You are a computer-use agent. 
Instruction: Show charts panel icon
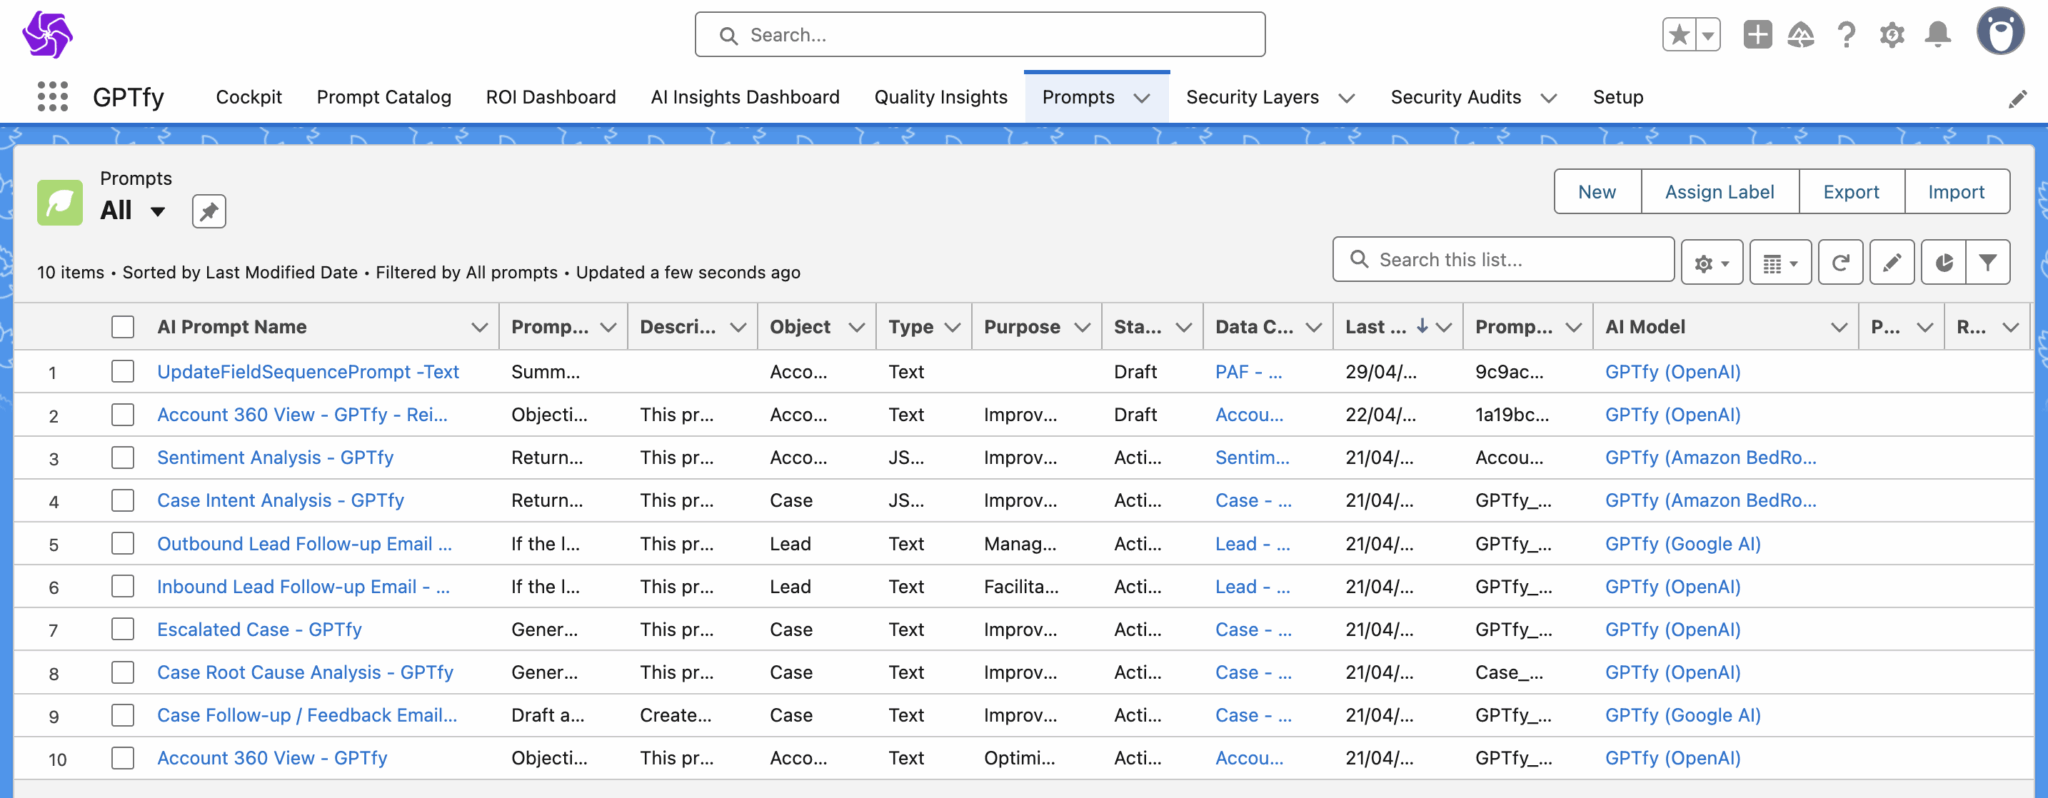1944,262
